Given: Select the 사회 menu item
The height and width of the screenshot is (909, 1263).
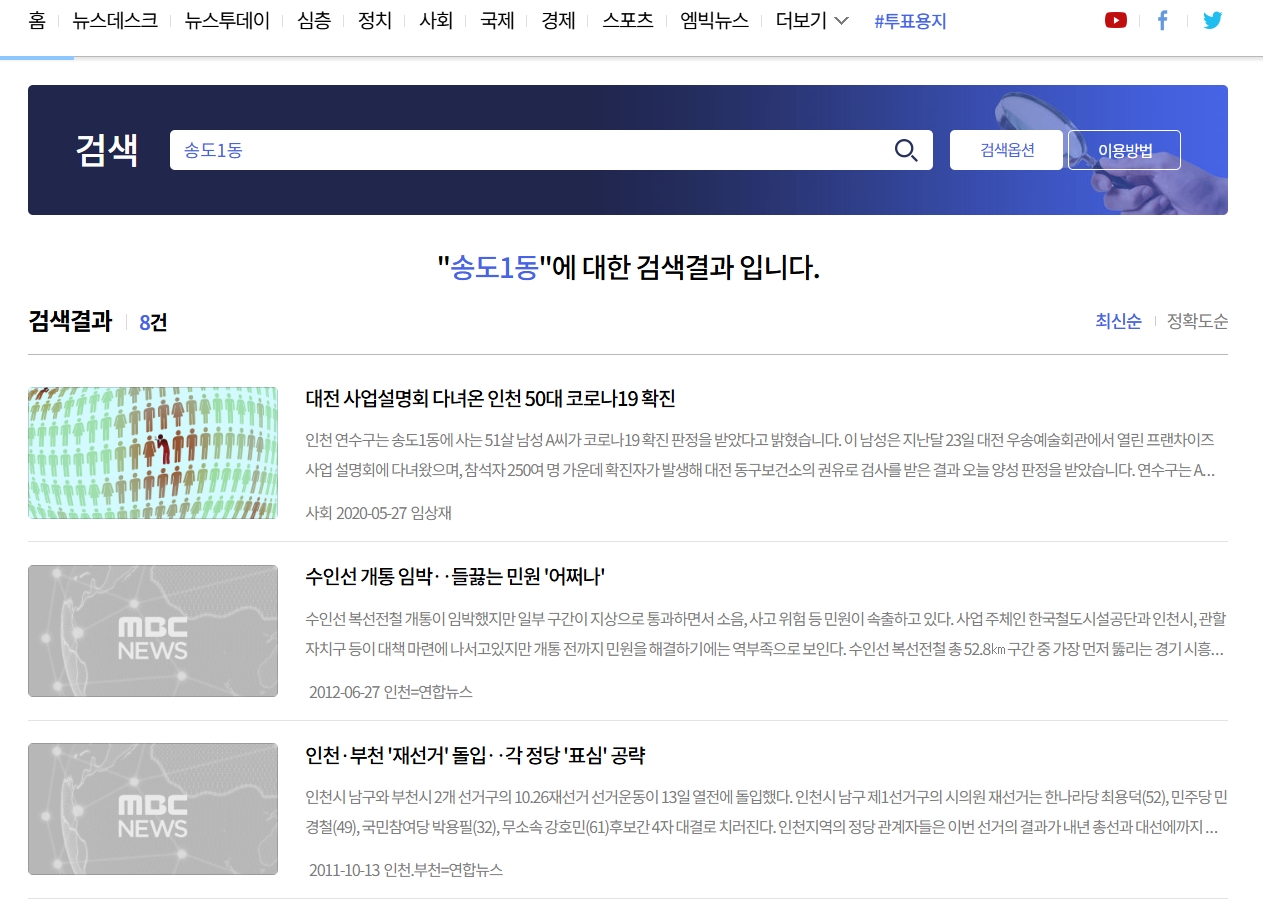Looking at the screenshot, I should click(x=436, y=20).
